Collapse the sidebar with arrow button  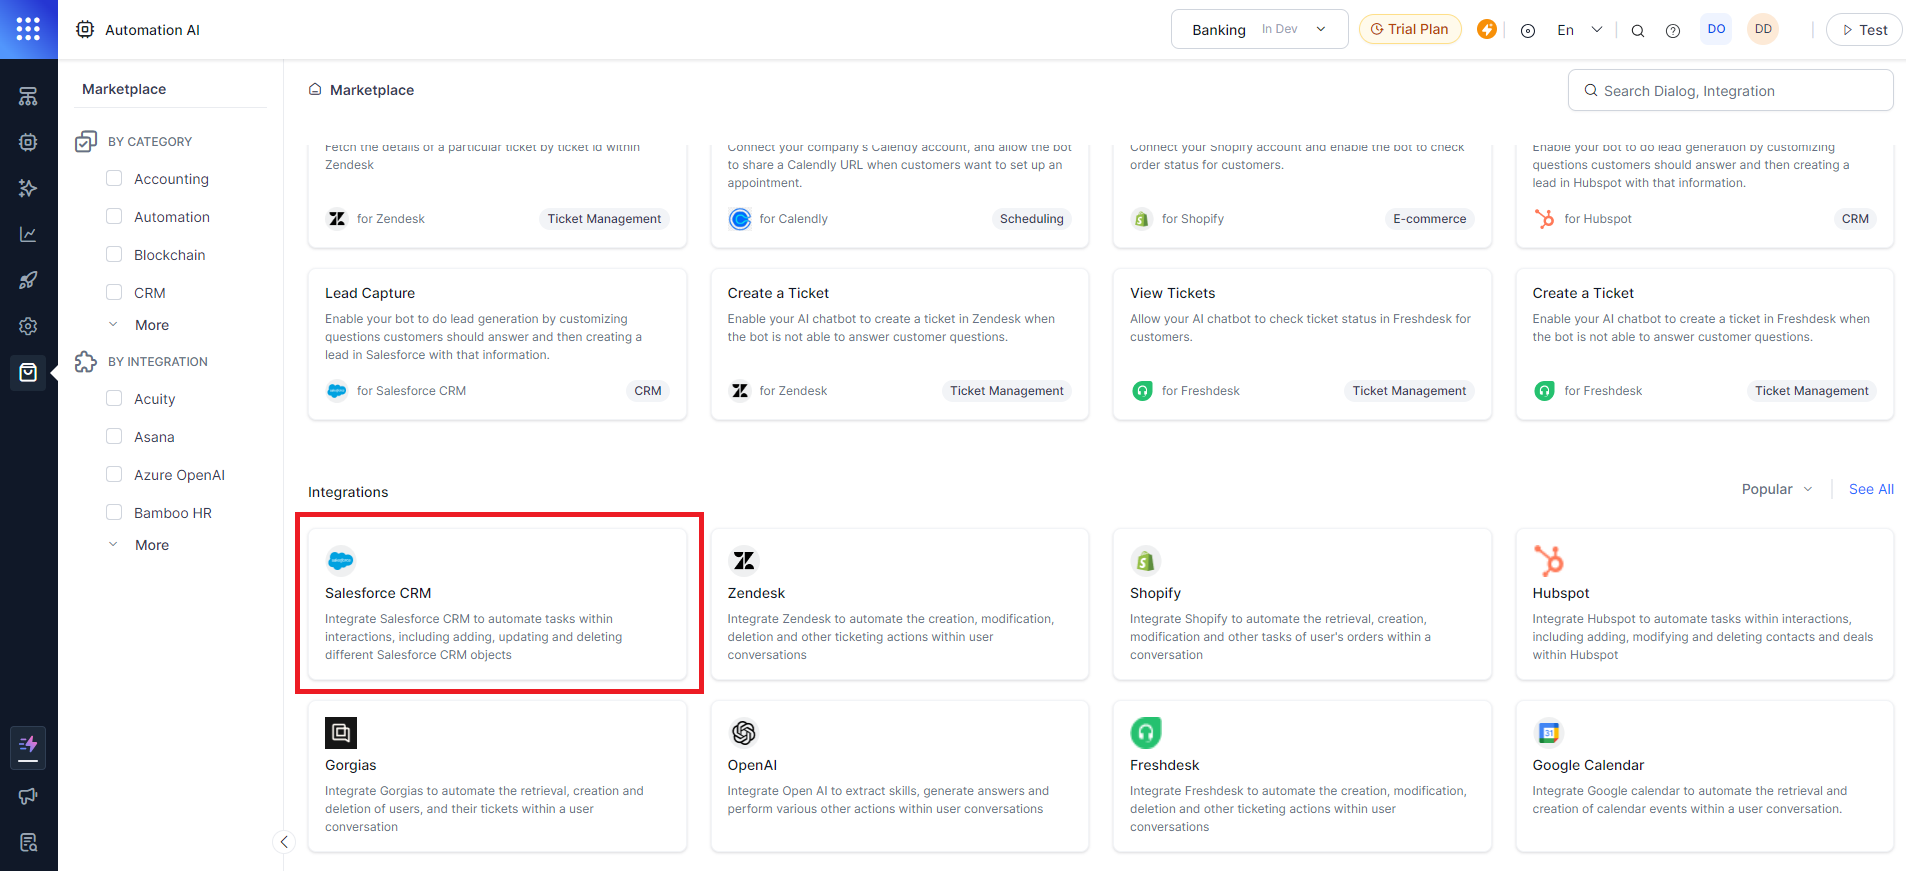(x=284, y=842)
